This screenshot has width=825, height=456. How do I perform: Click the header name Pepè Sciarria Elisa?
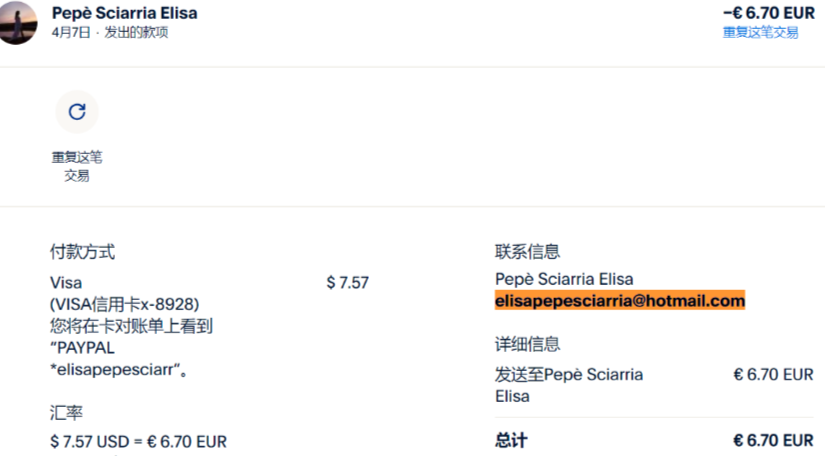point(124,13)
